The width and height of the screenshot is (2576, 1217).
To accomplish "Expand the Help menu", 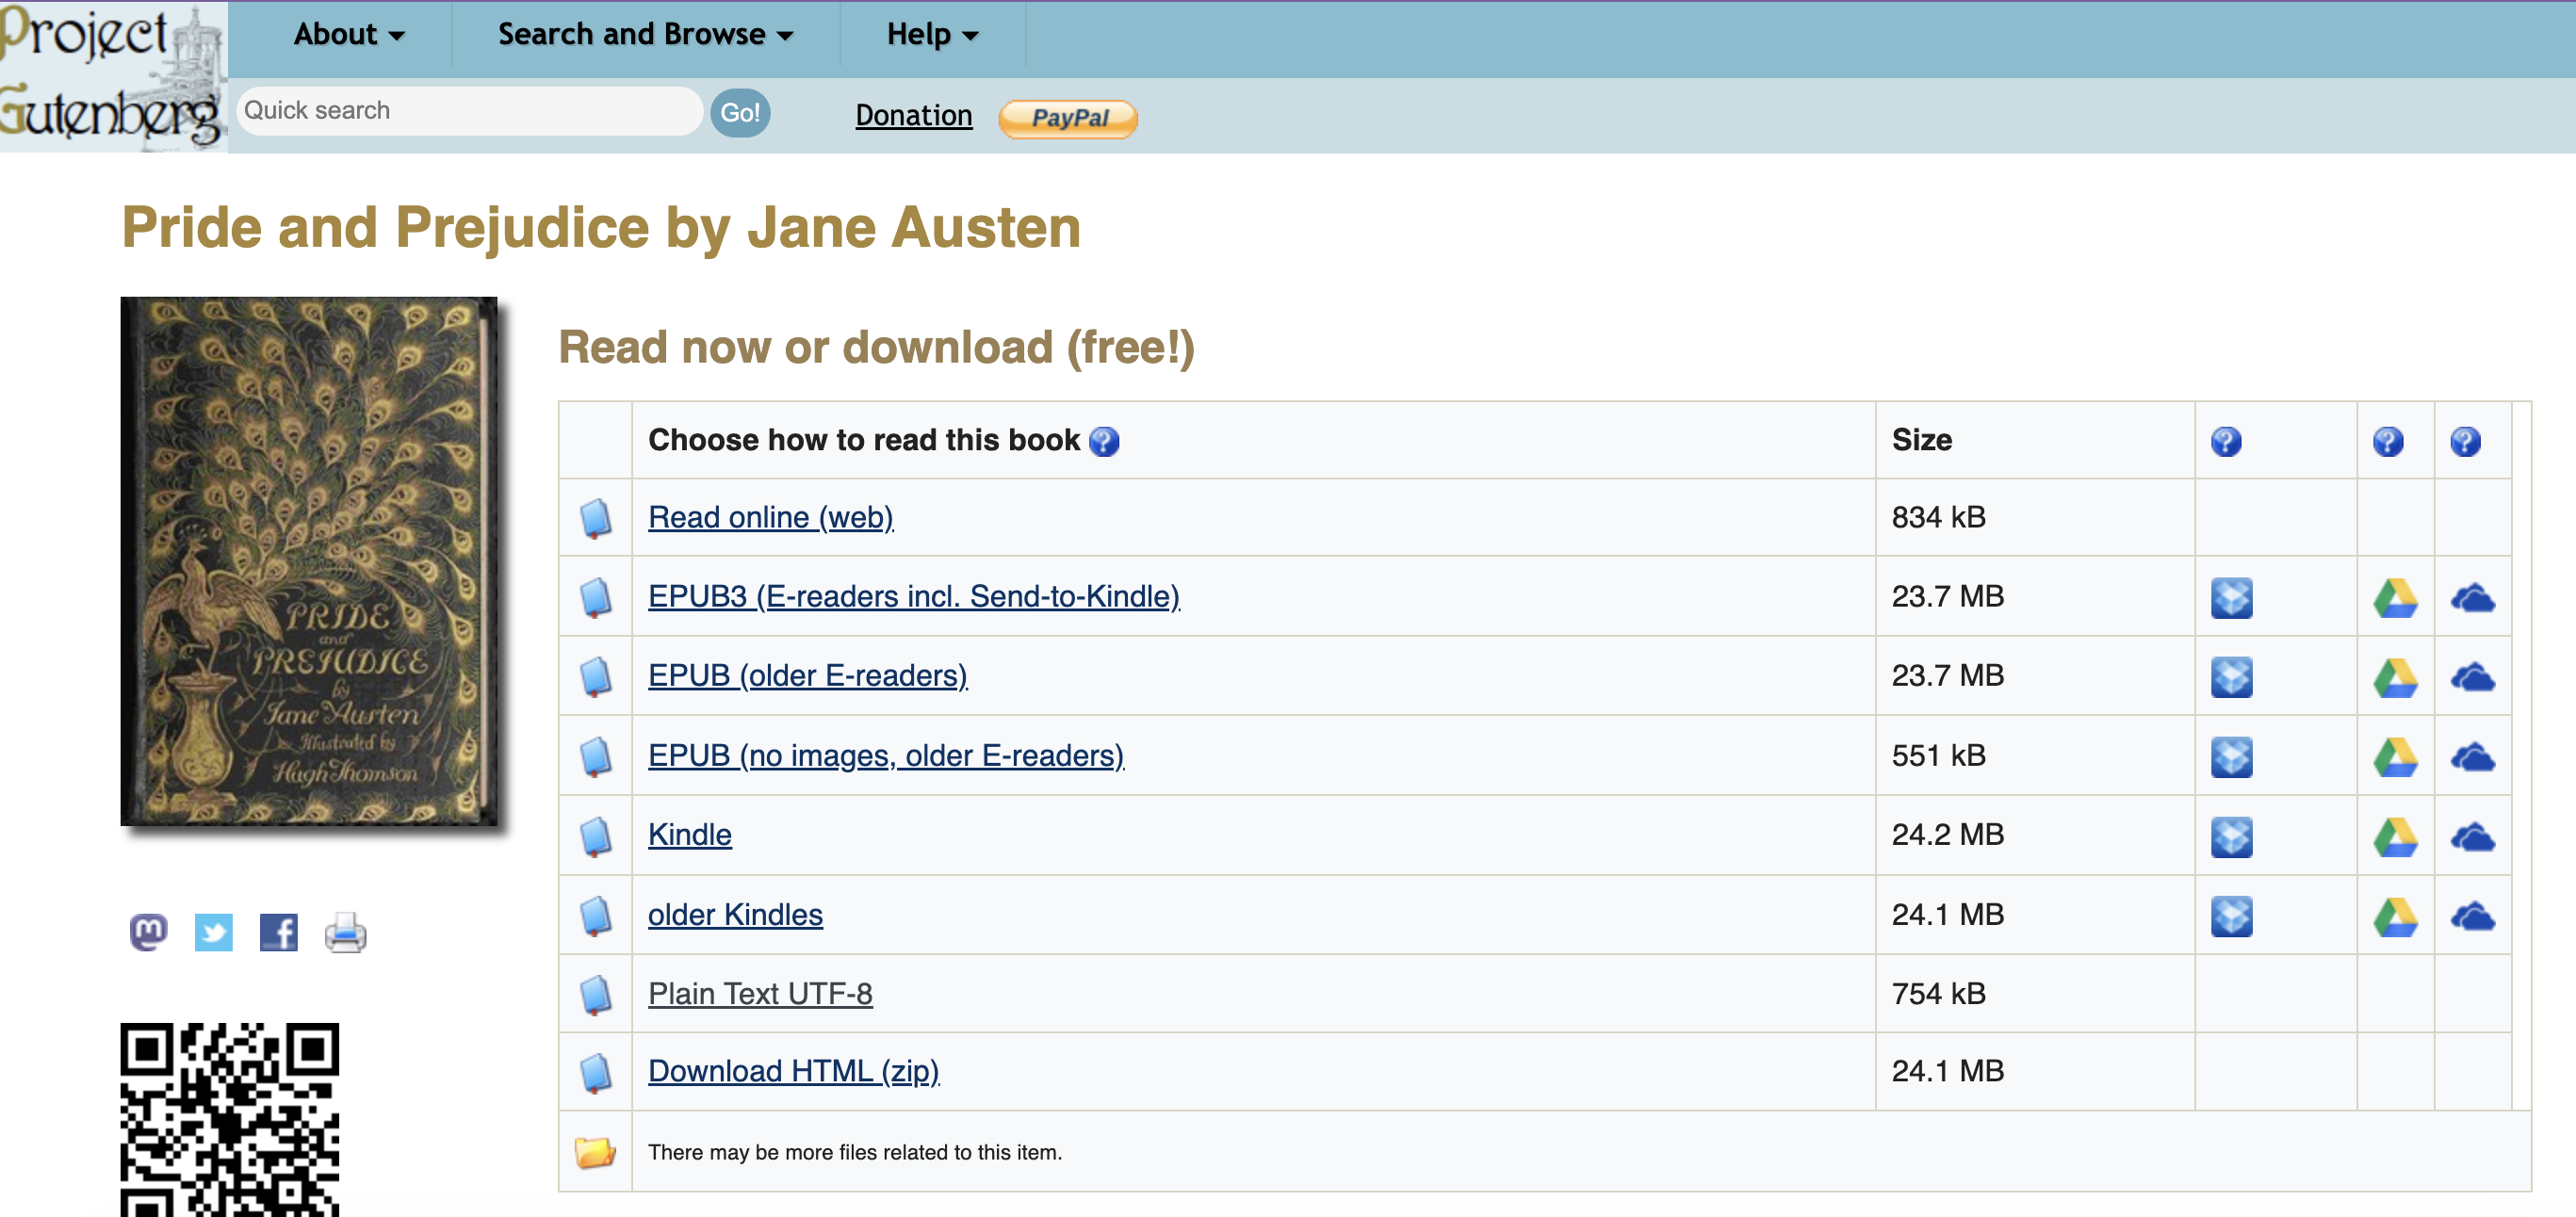I will (931, 35).
